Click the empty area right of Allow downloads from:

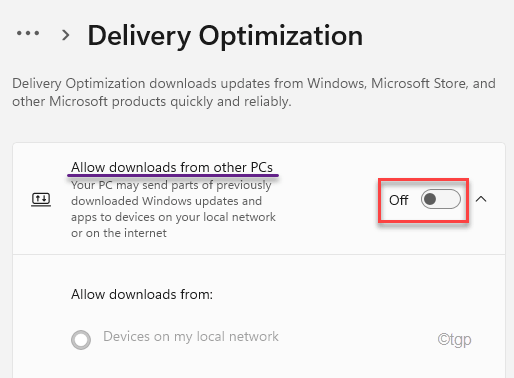tap(358, 294)
